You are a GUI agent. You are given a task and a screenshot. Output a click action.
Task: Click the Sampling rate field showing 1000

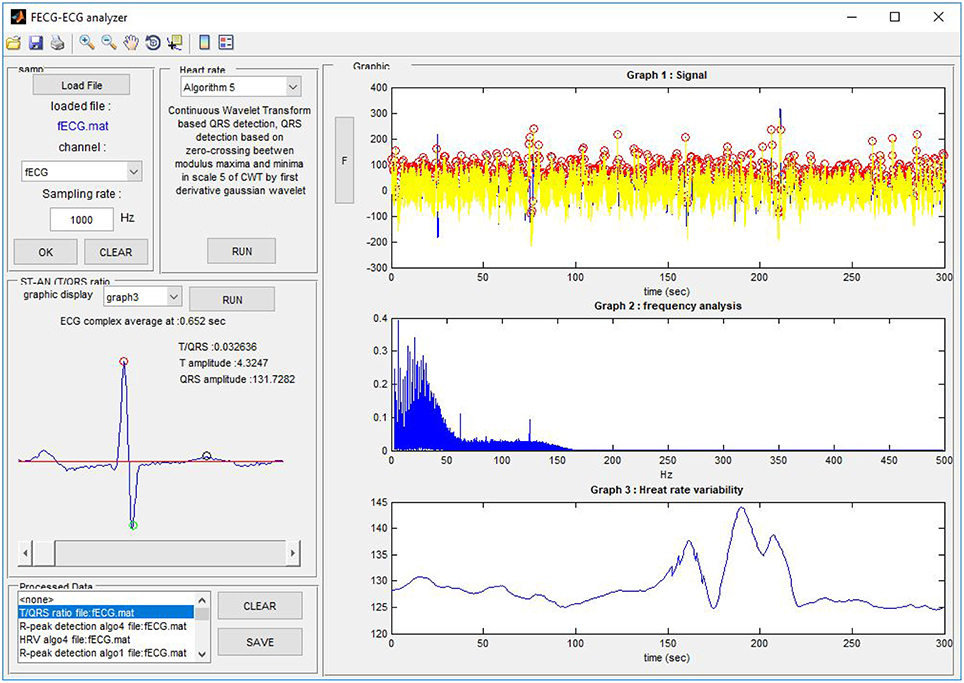tap(82, 219)
